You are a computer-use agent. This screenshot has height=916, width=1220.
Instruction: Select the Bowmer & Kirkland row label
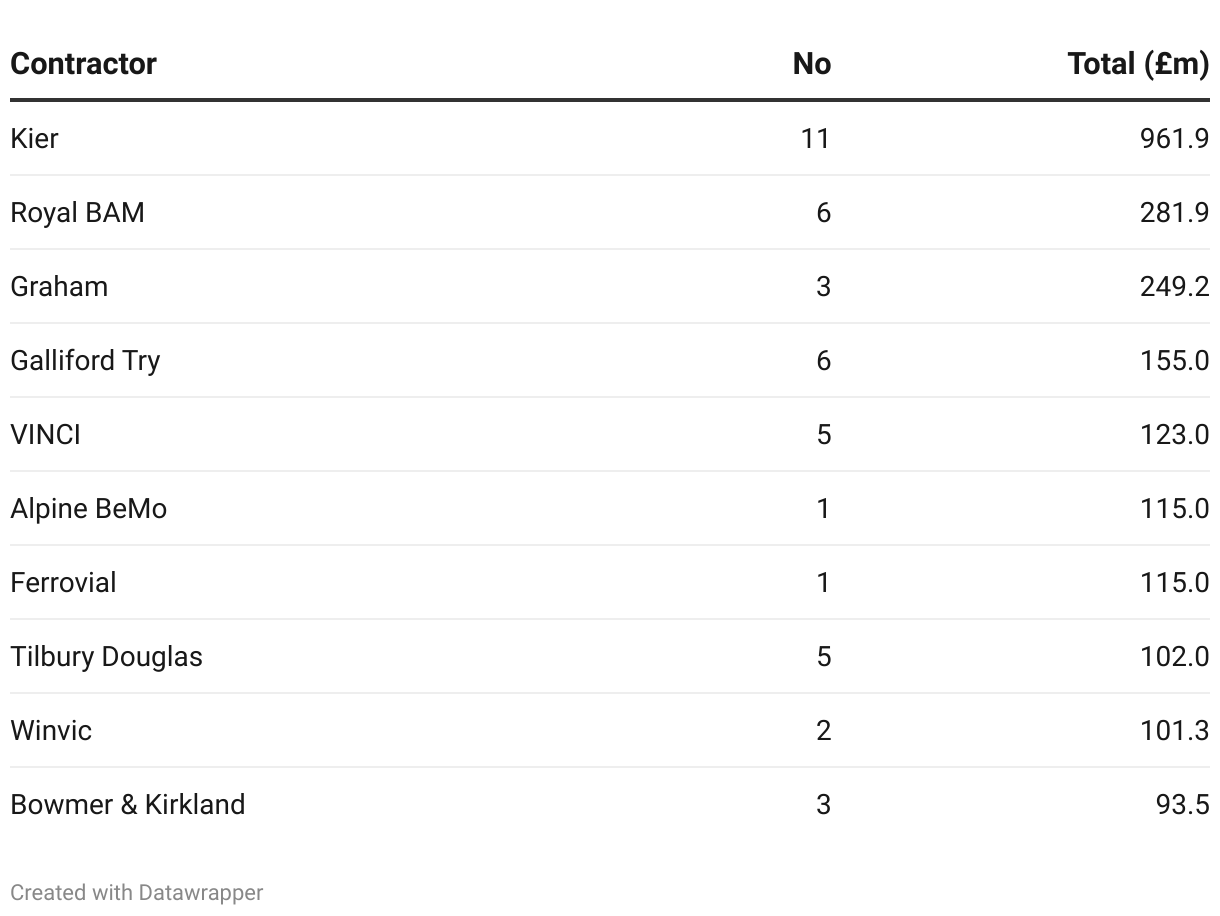(x=128, y=805)
